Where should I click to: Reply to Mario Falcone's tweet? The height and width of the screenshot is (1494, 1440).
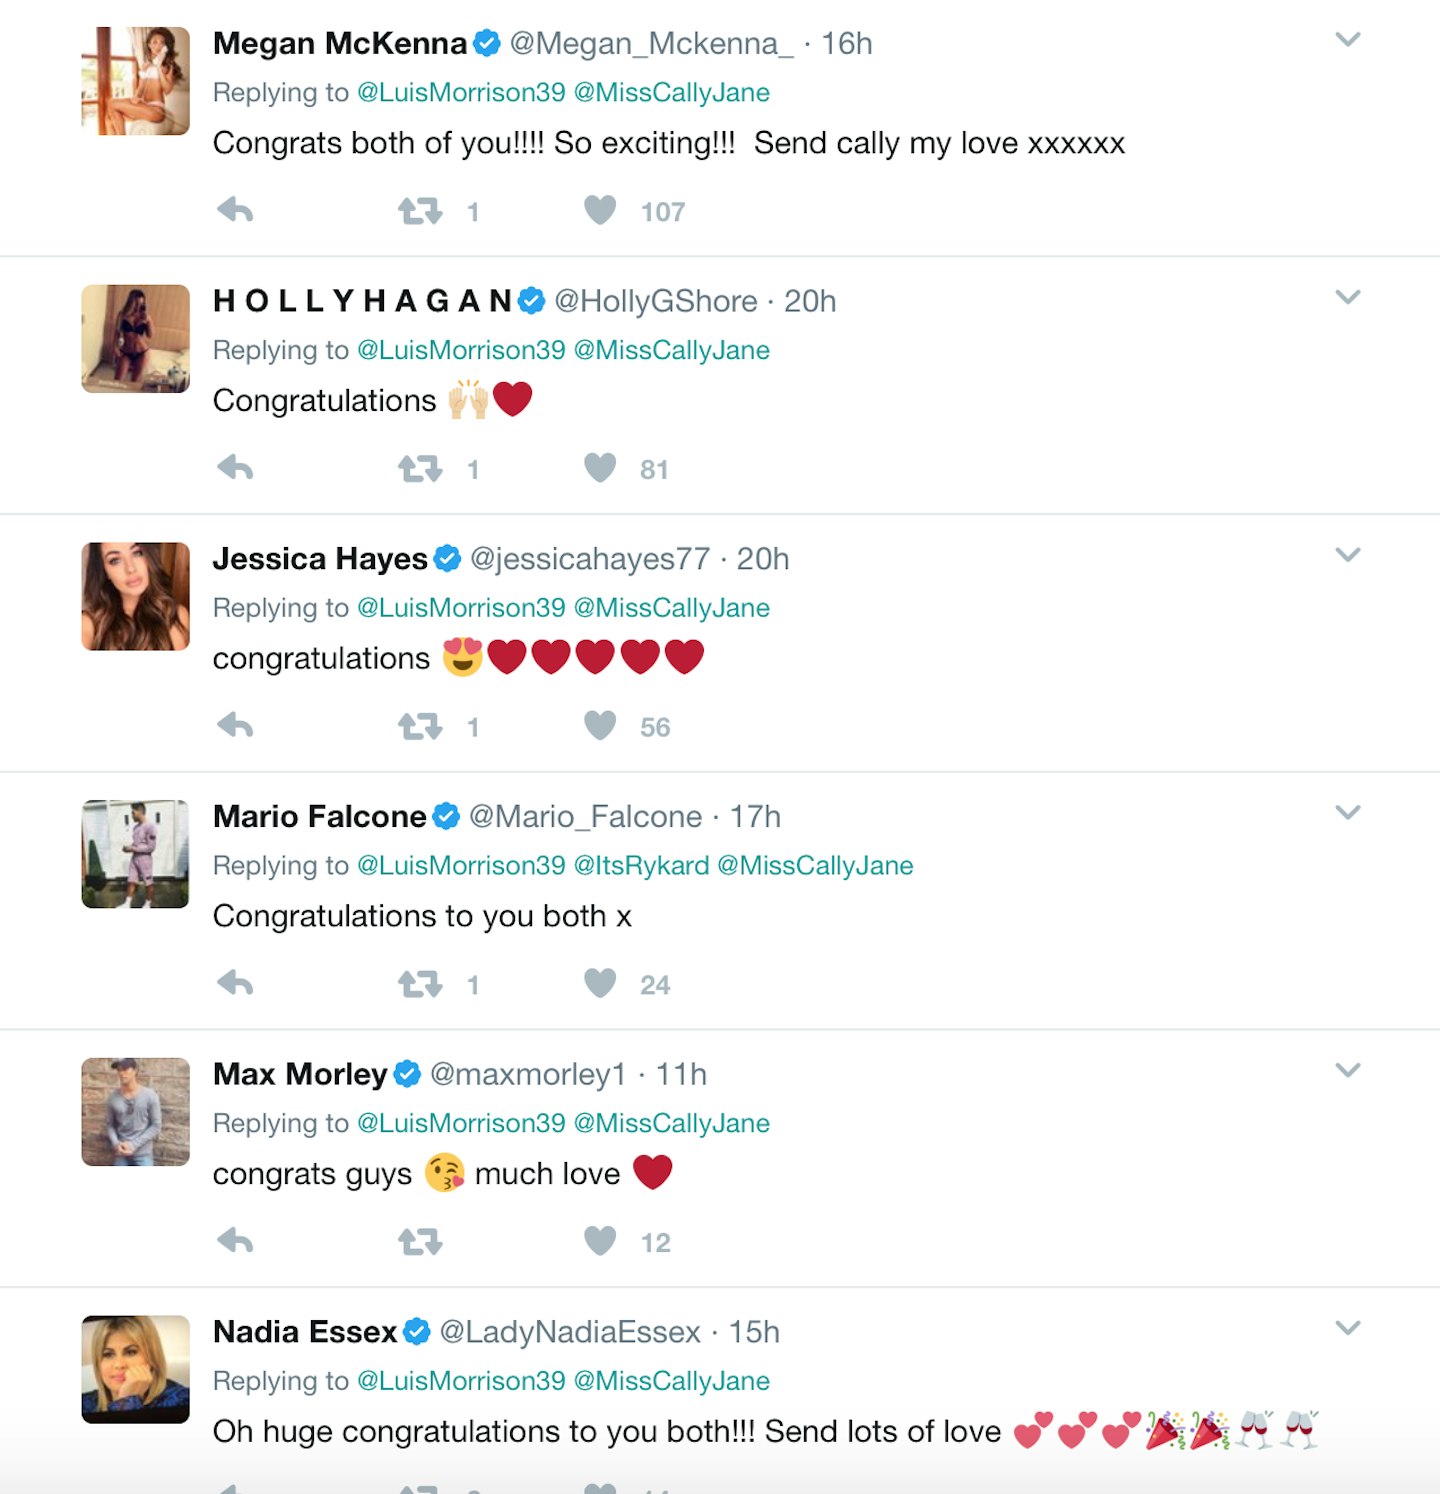tap(235, 984)
